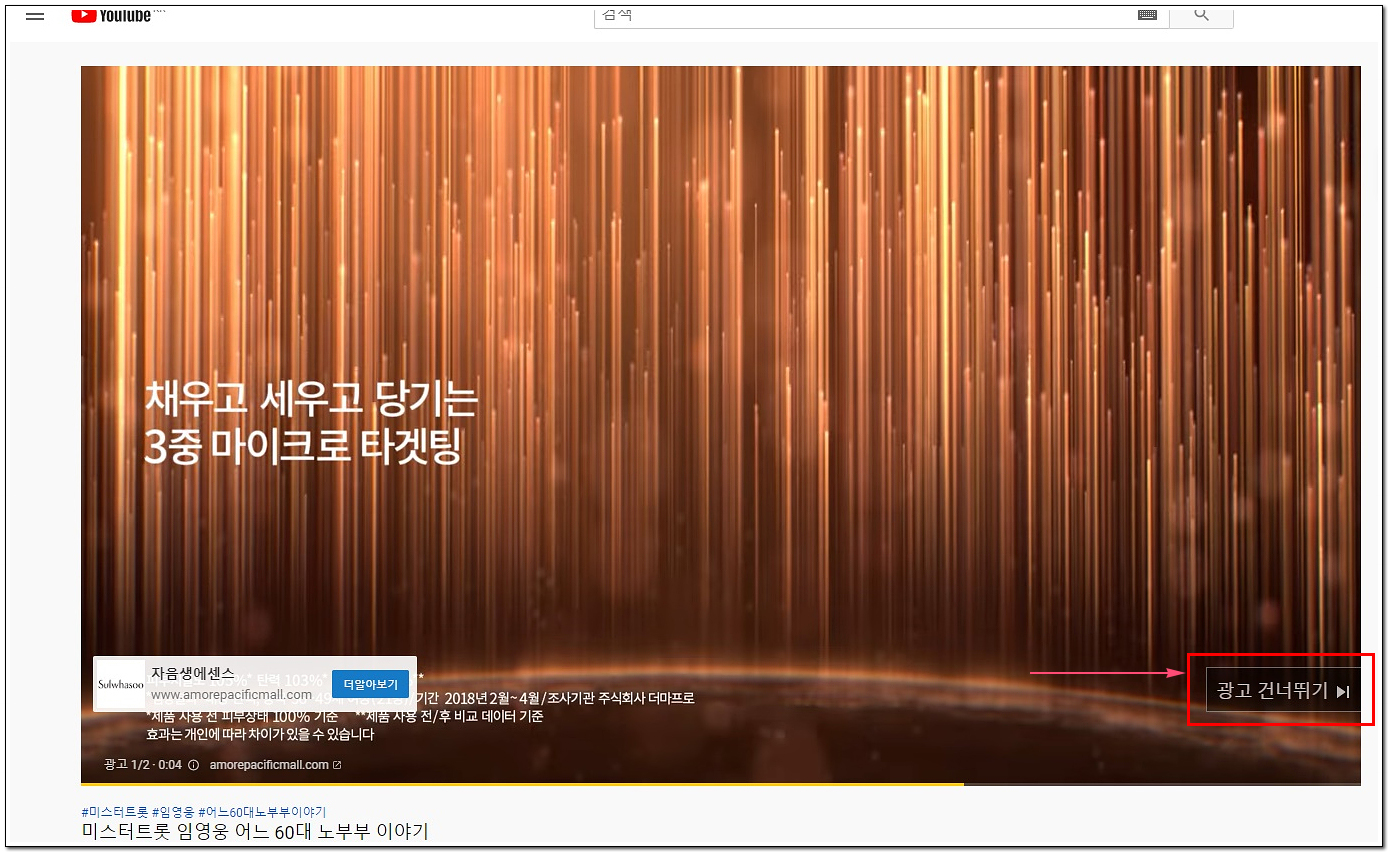Screen dimensions: 1388x852
Task: Click the 더알아보기 button
Action: pyautogui.click(x=370, y=684)
